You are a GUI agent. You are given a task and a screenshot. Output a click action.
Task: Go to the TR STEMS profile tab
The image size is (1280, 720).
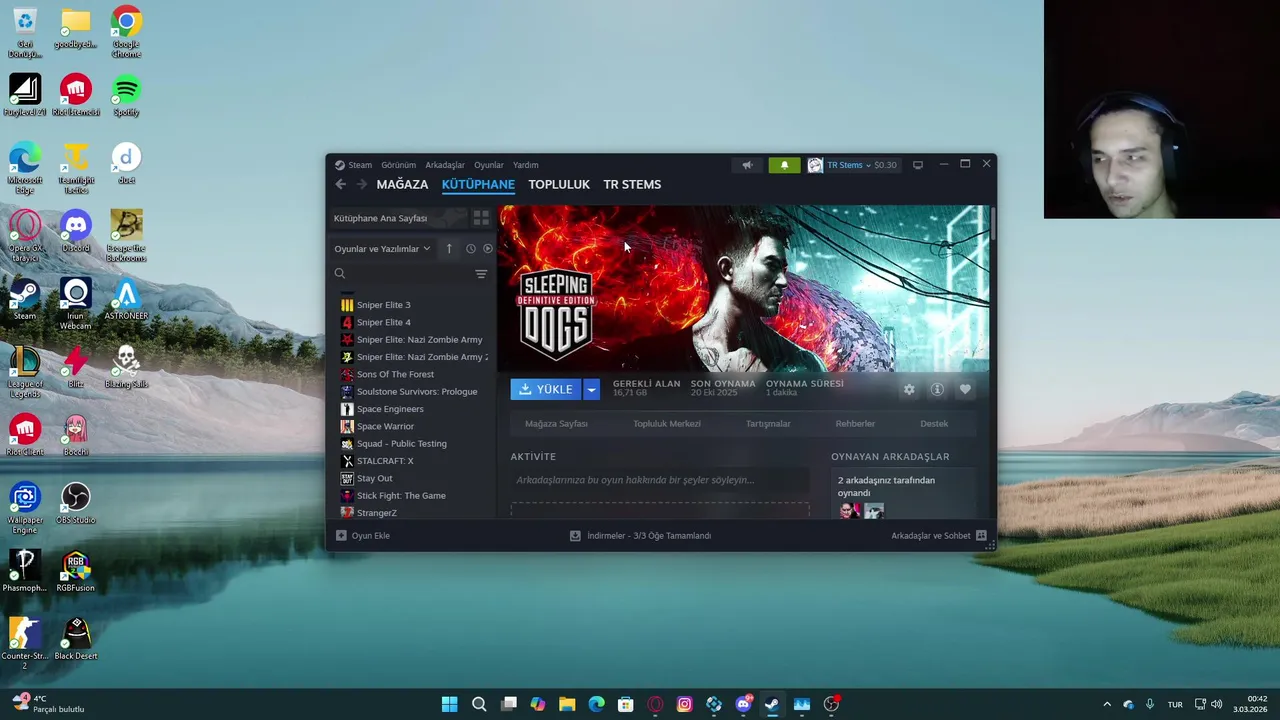coord(632,184)
